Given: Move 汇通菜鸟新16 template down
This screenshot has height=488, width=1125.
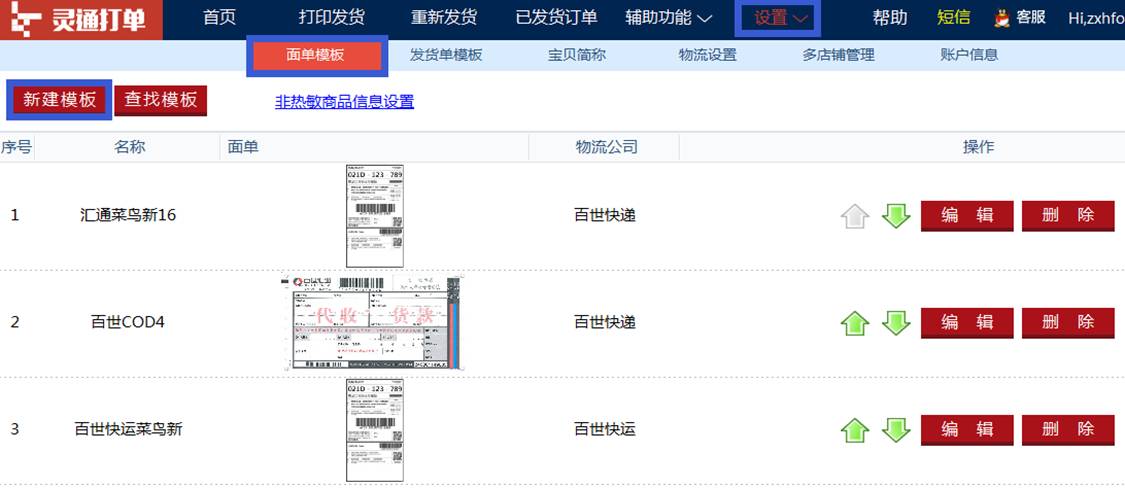Looking at the screenshot, I should point(896,215).
